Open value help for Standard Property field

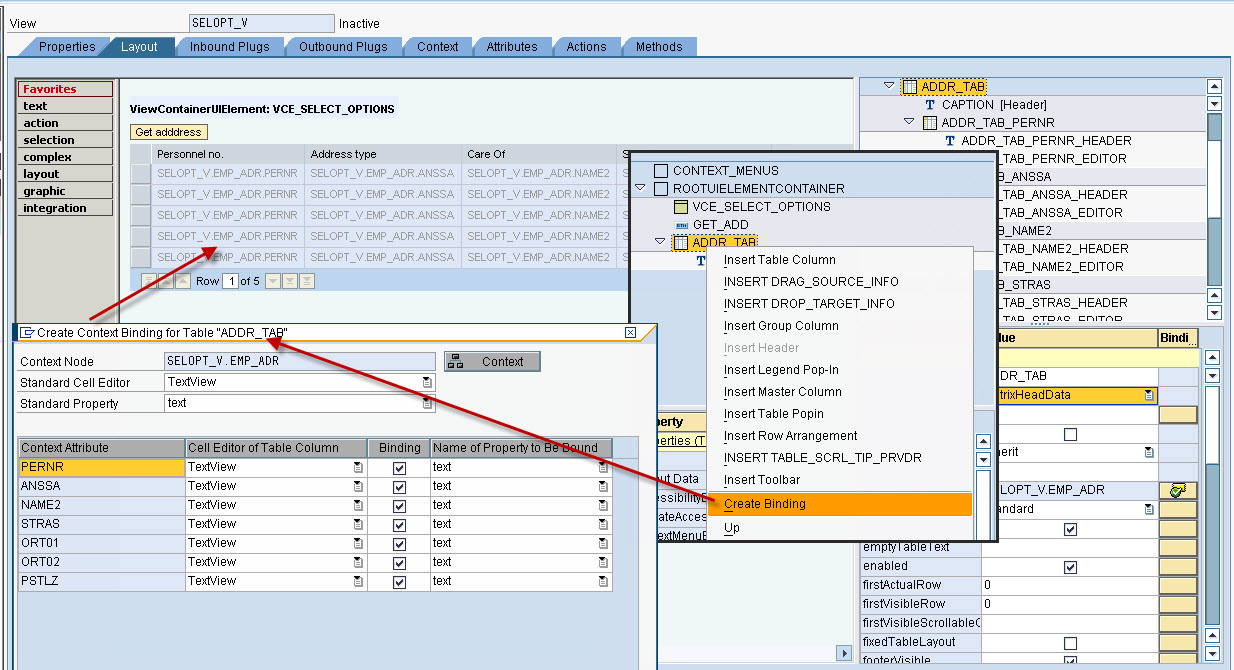pos(428,404)
